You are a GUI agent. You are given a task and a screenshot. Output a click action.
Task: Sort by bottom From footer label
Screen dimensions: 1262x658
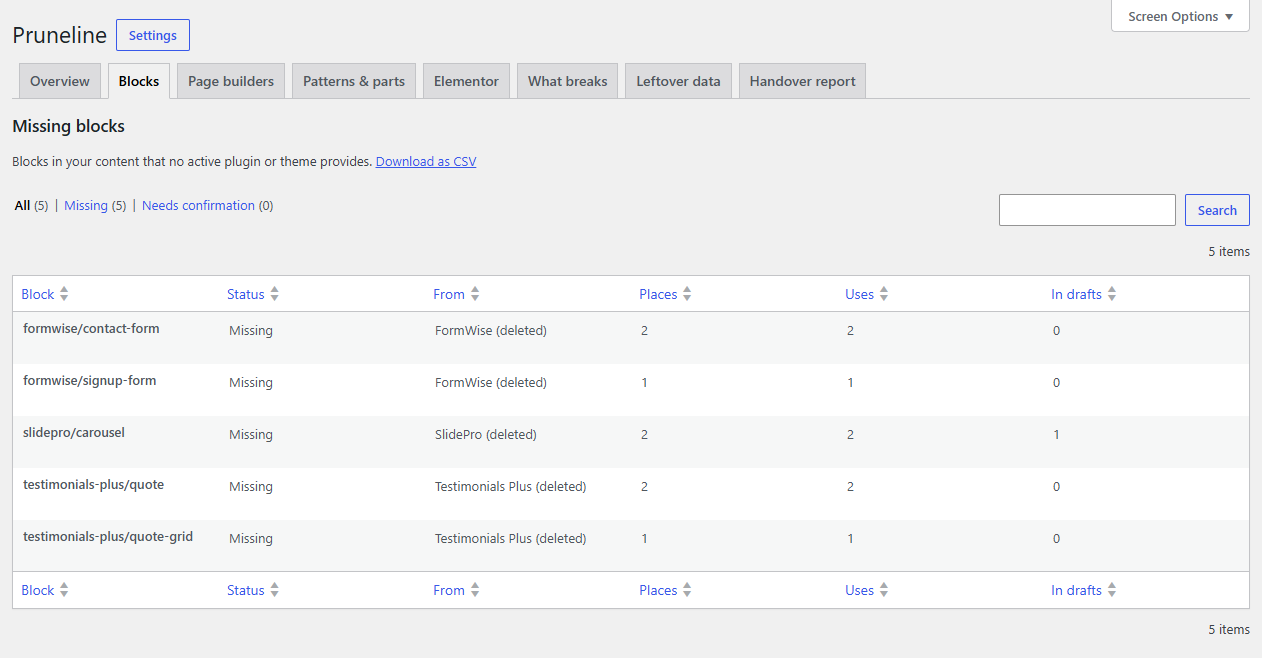(x=449, y=590)
